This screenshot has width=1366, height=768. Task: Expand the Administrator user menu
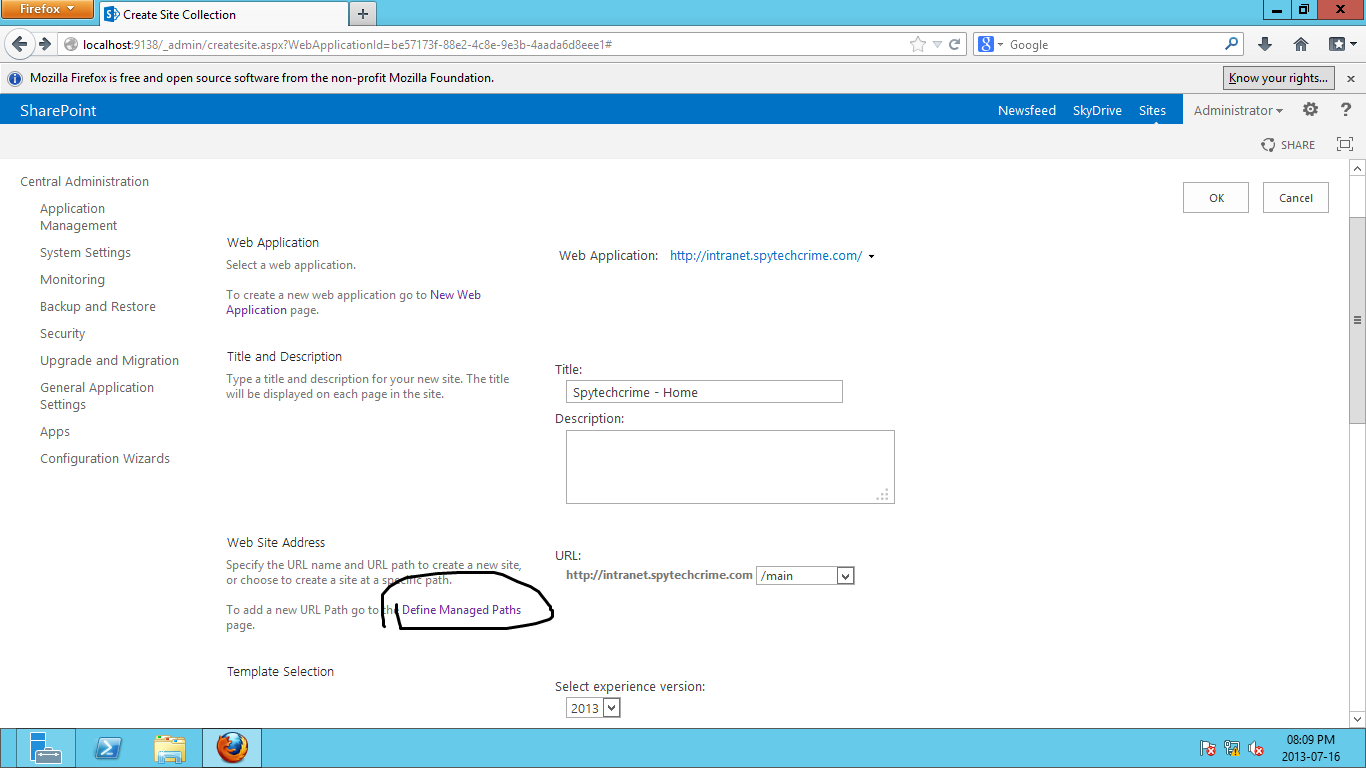click(x=1238, y=111)
